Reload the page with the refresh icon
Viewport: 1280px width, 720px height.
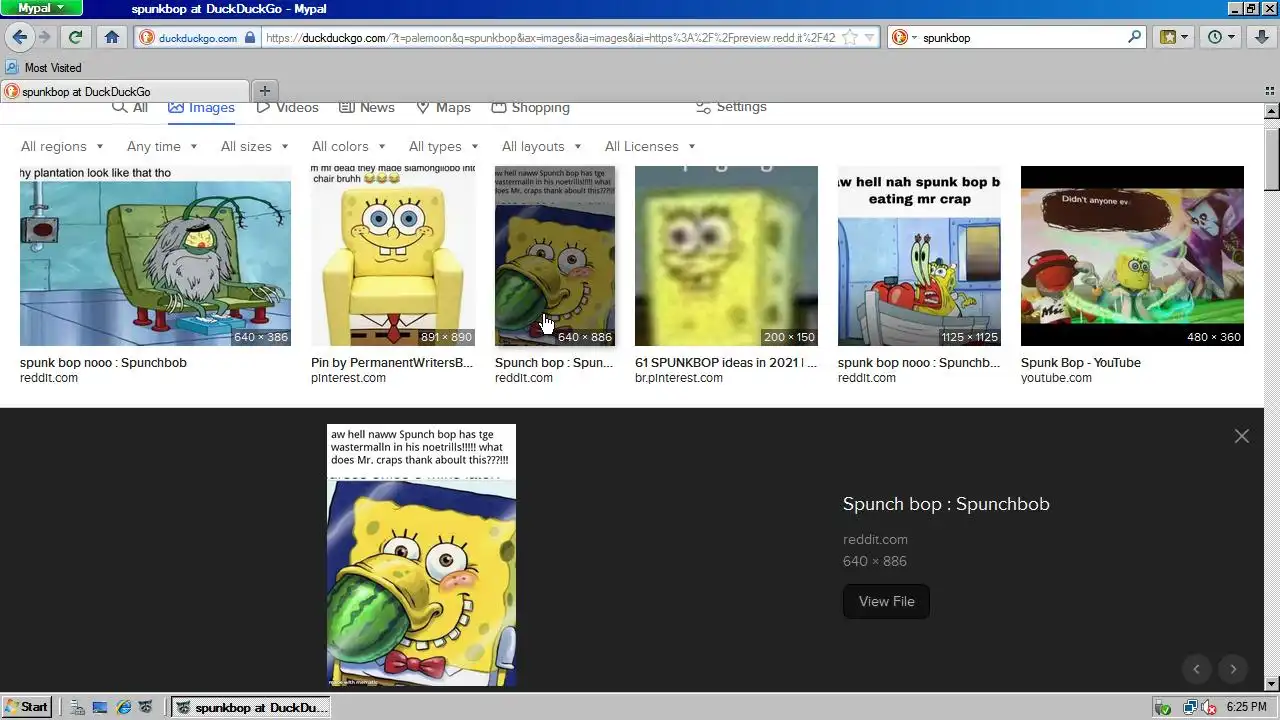click(75, 37)
